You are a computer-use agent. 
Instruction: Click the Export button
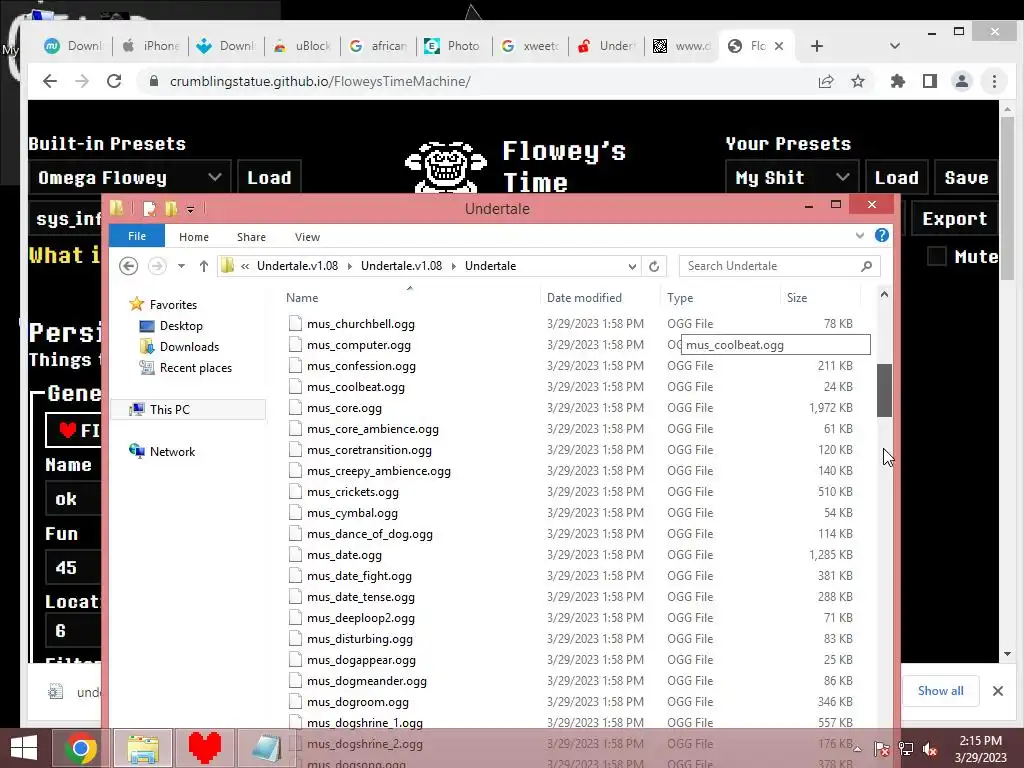pyautogui.click(x=955, y=219)
